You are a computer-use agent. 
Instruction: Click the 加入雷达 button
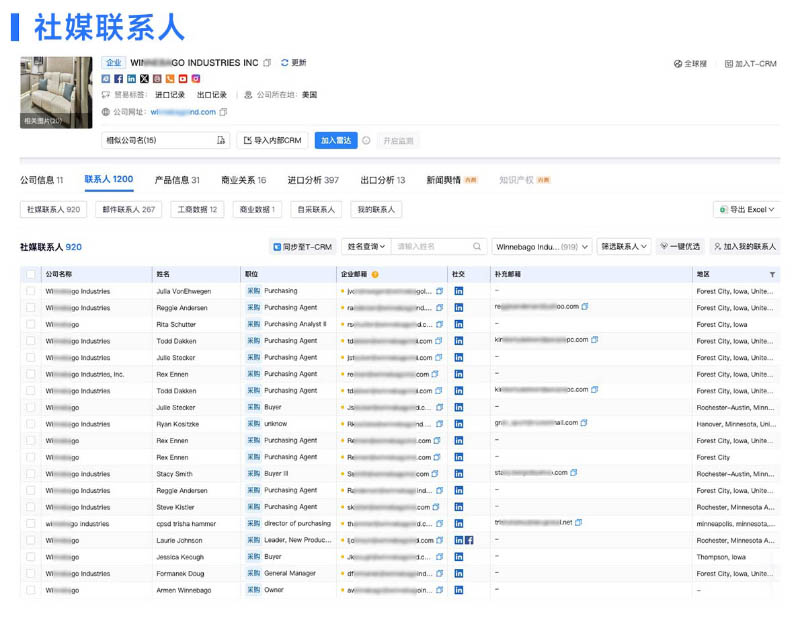[x=335, y=141]
